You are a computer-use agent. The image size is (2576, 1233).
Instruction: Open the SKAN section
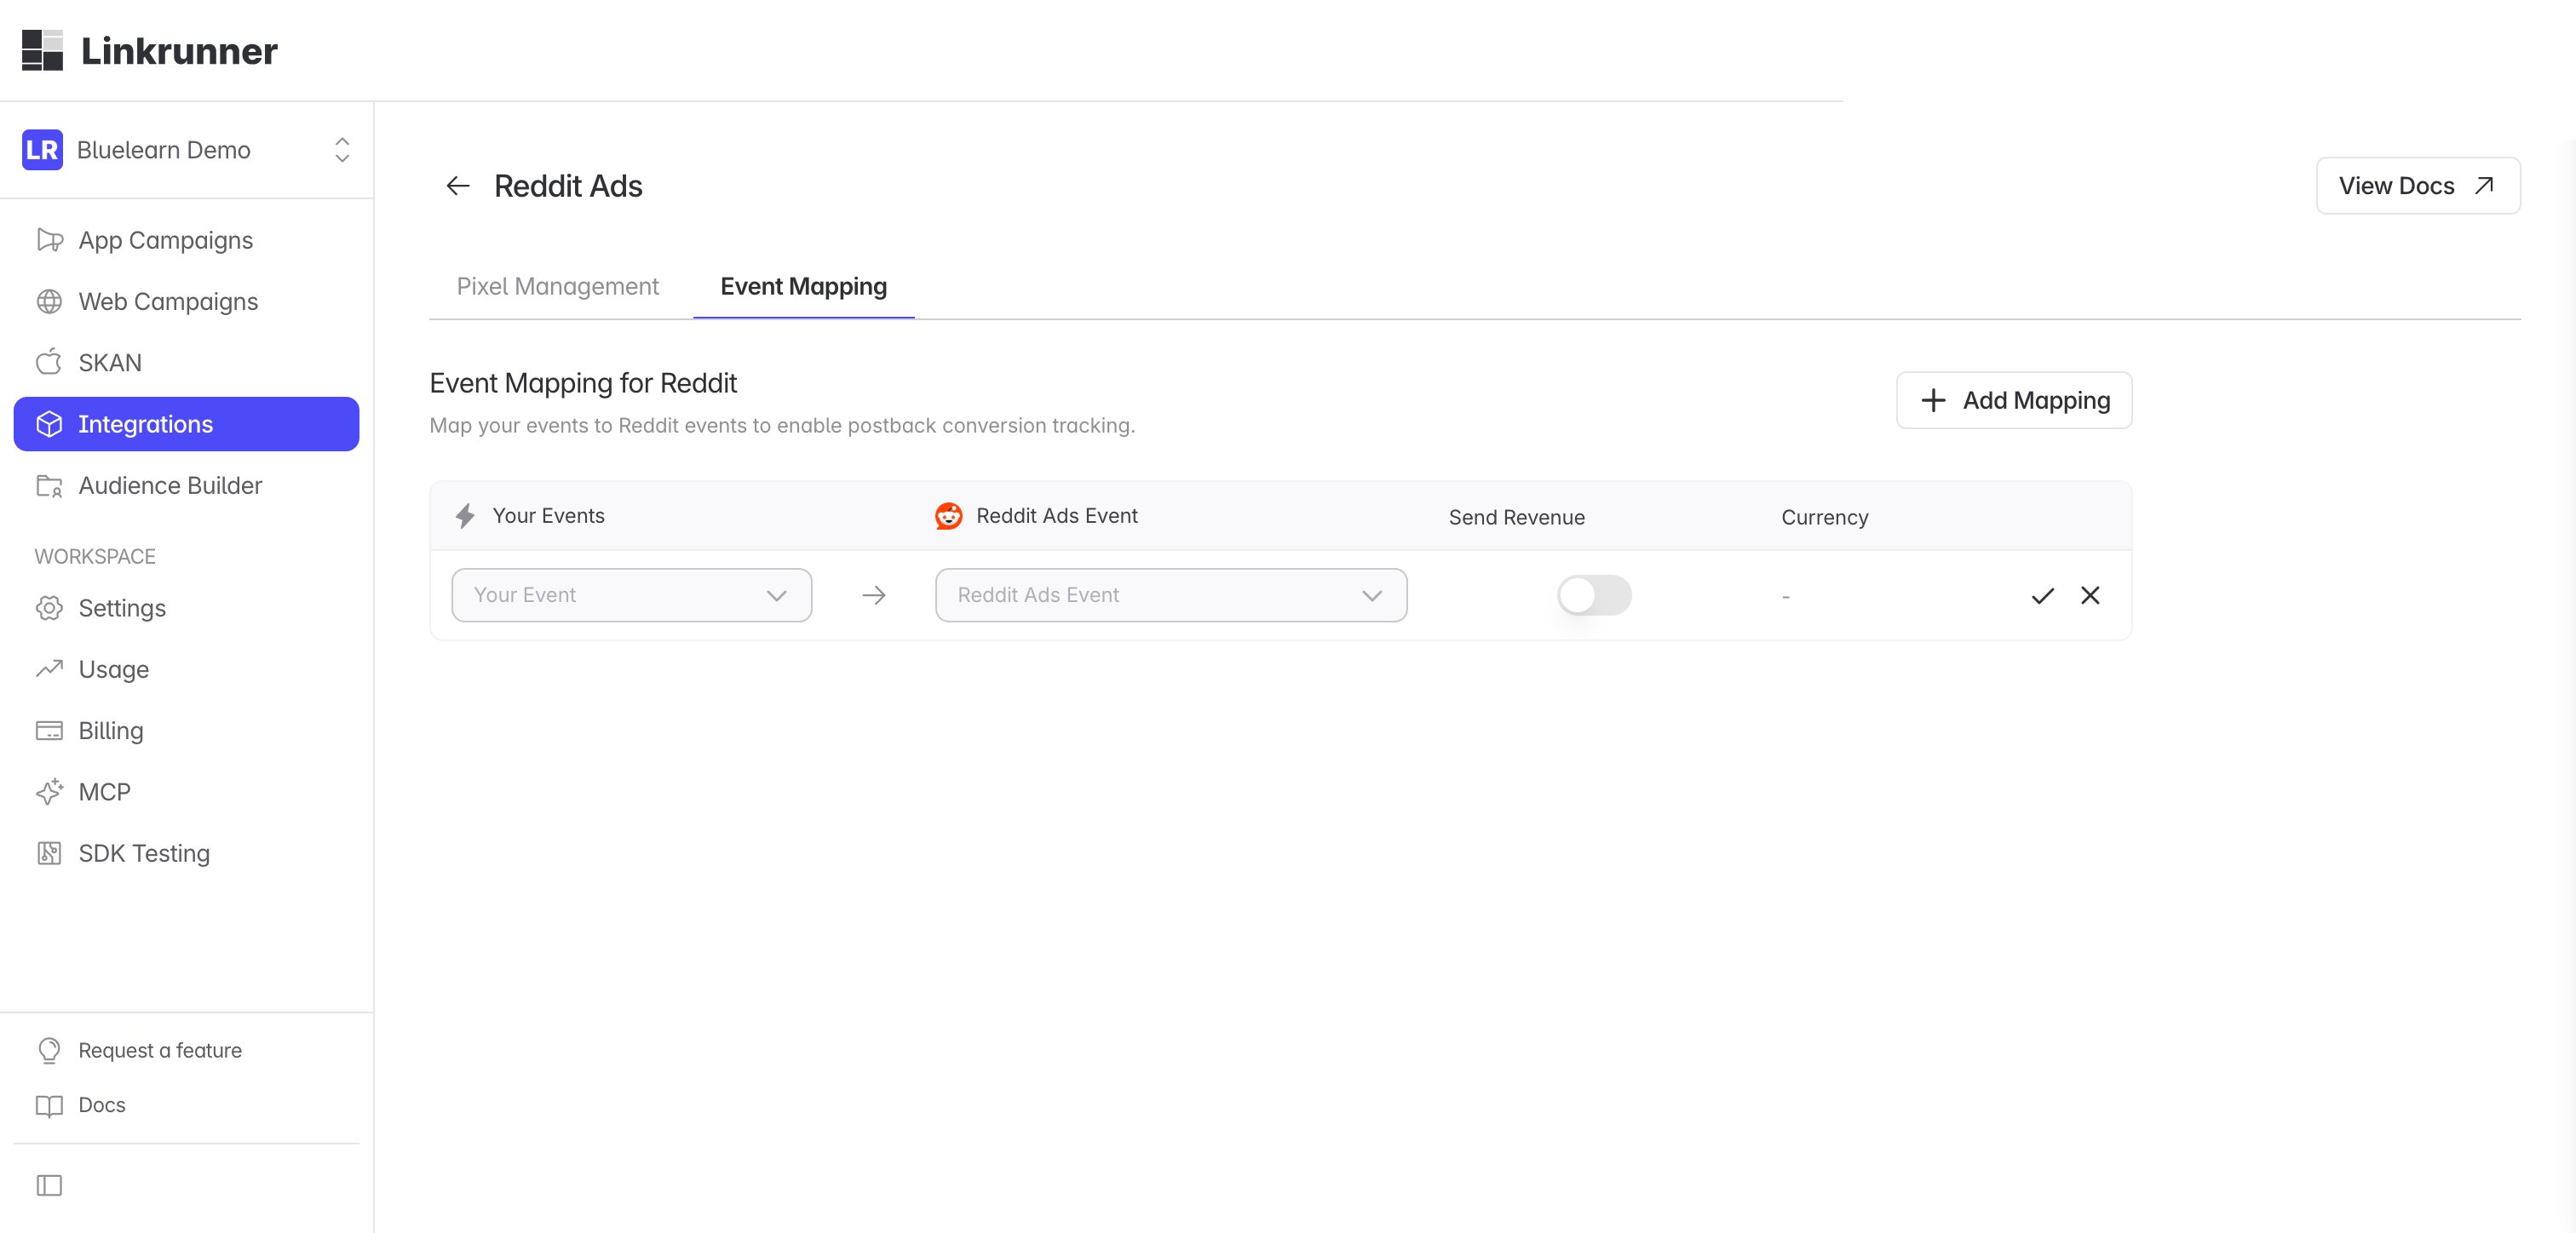[186, 362]
